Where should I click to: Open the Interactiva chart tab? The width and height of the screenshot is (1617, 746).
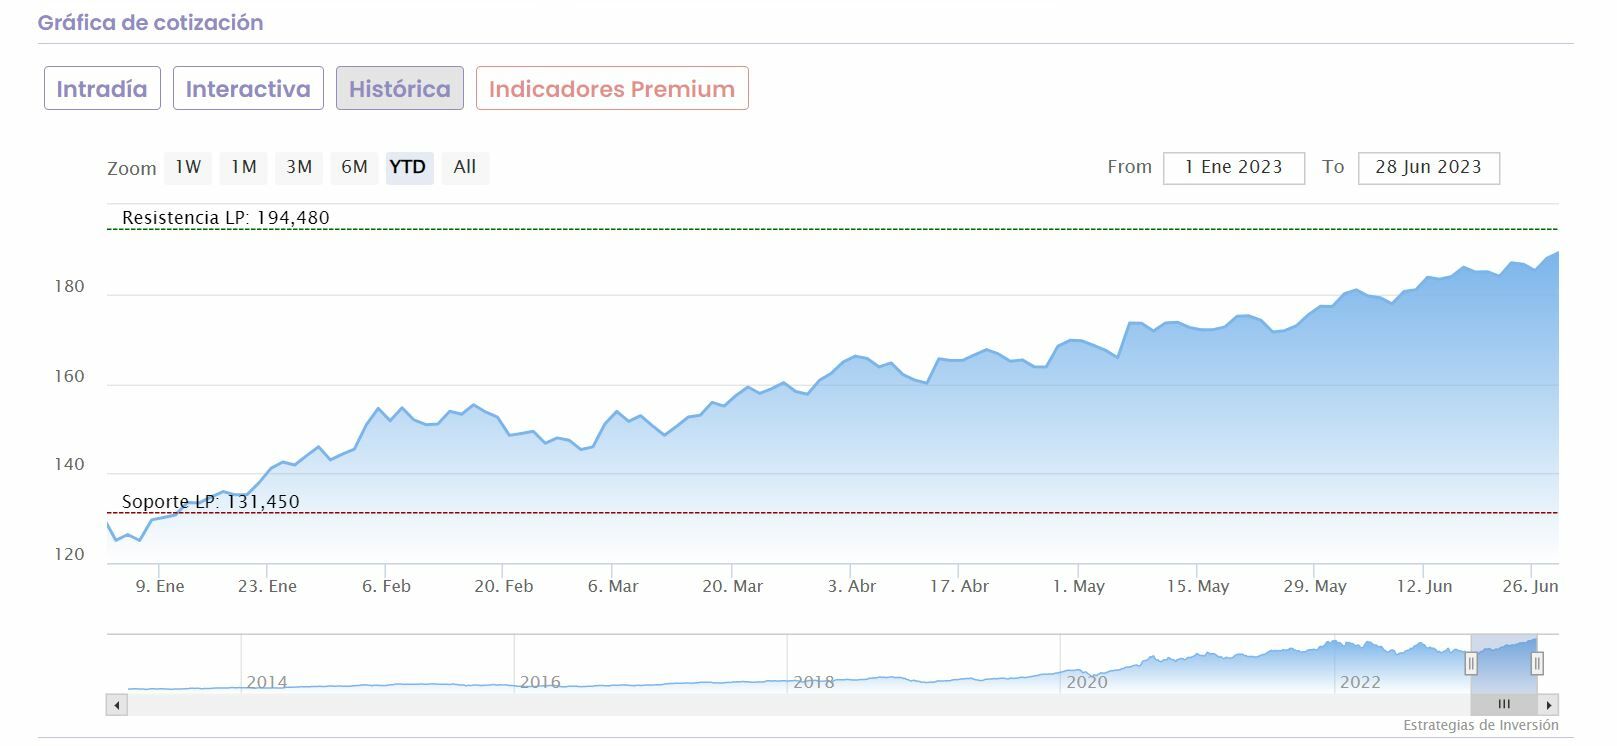point(248,89)
